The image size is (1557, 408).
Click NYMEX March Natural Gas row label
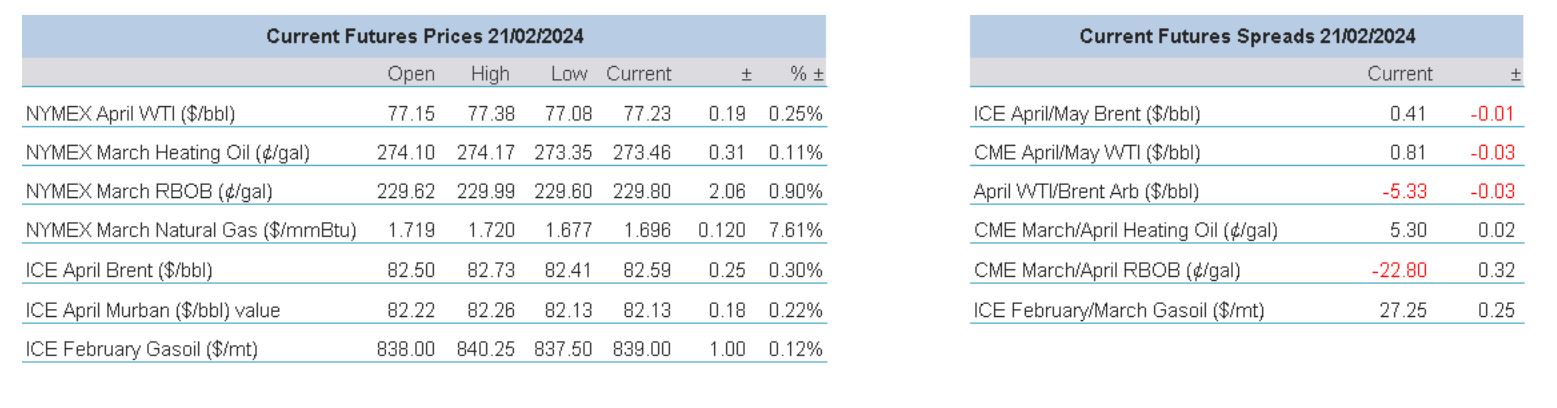[190, 232]
